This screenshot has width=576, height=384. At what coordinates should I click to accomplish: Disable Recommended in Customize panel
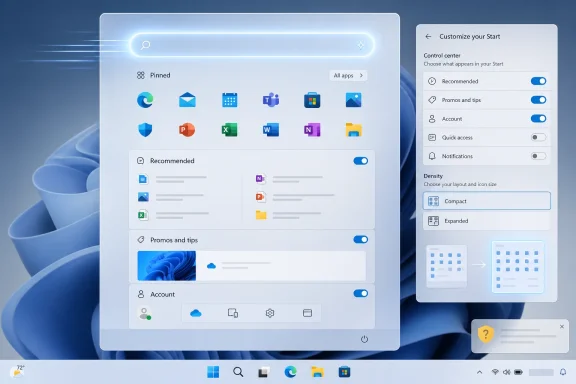[x=538, y=81]
